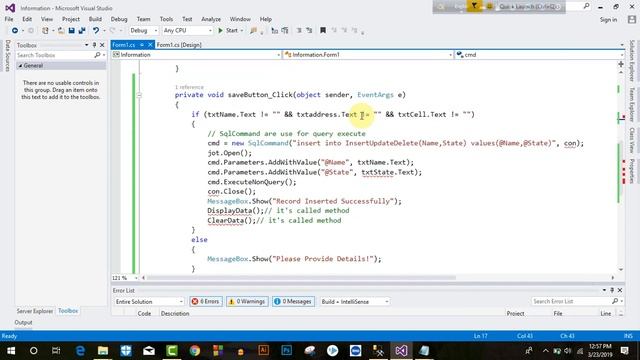This screenshot has width=640, height=360.
Task: Toggle a bookmark with the bookmark icon
Action: (x=323, y=31)
